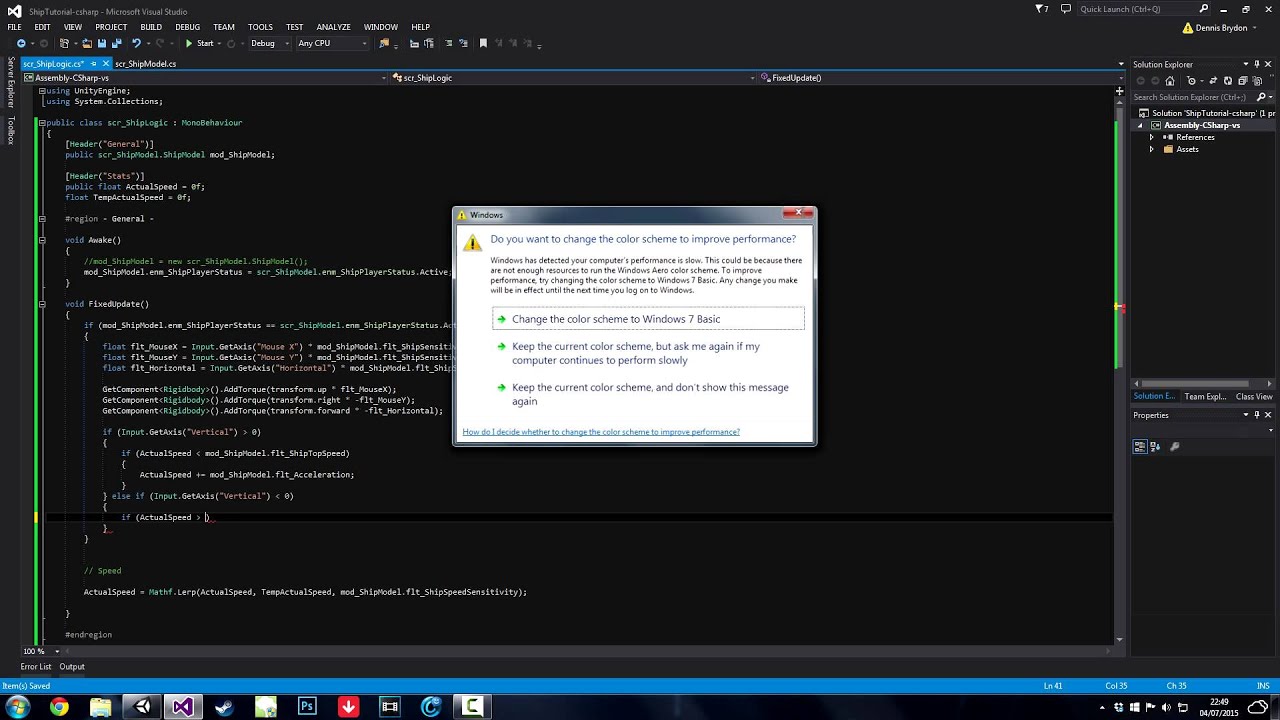Viewport: 1280px width, 720px height.
Task: Open Steam from the taskbar
Action: (224, 707)
